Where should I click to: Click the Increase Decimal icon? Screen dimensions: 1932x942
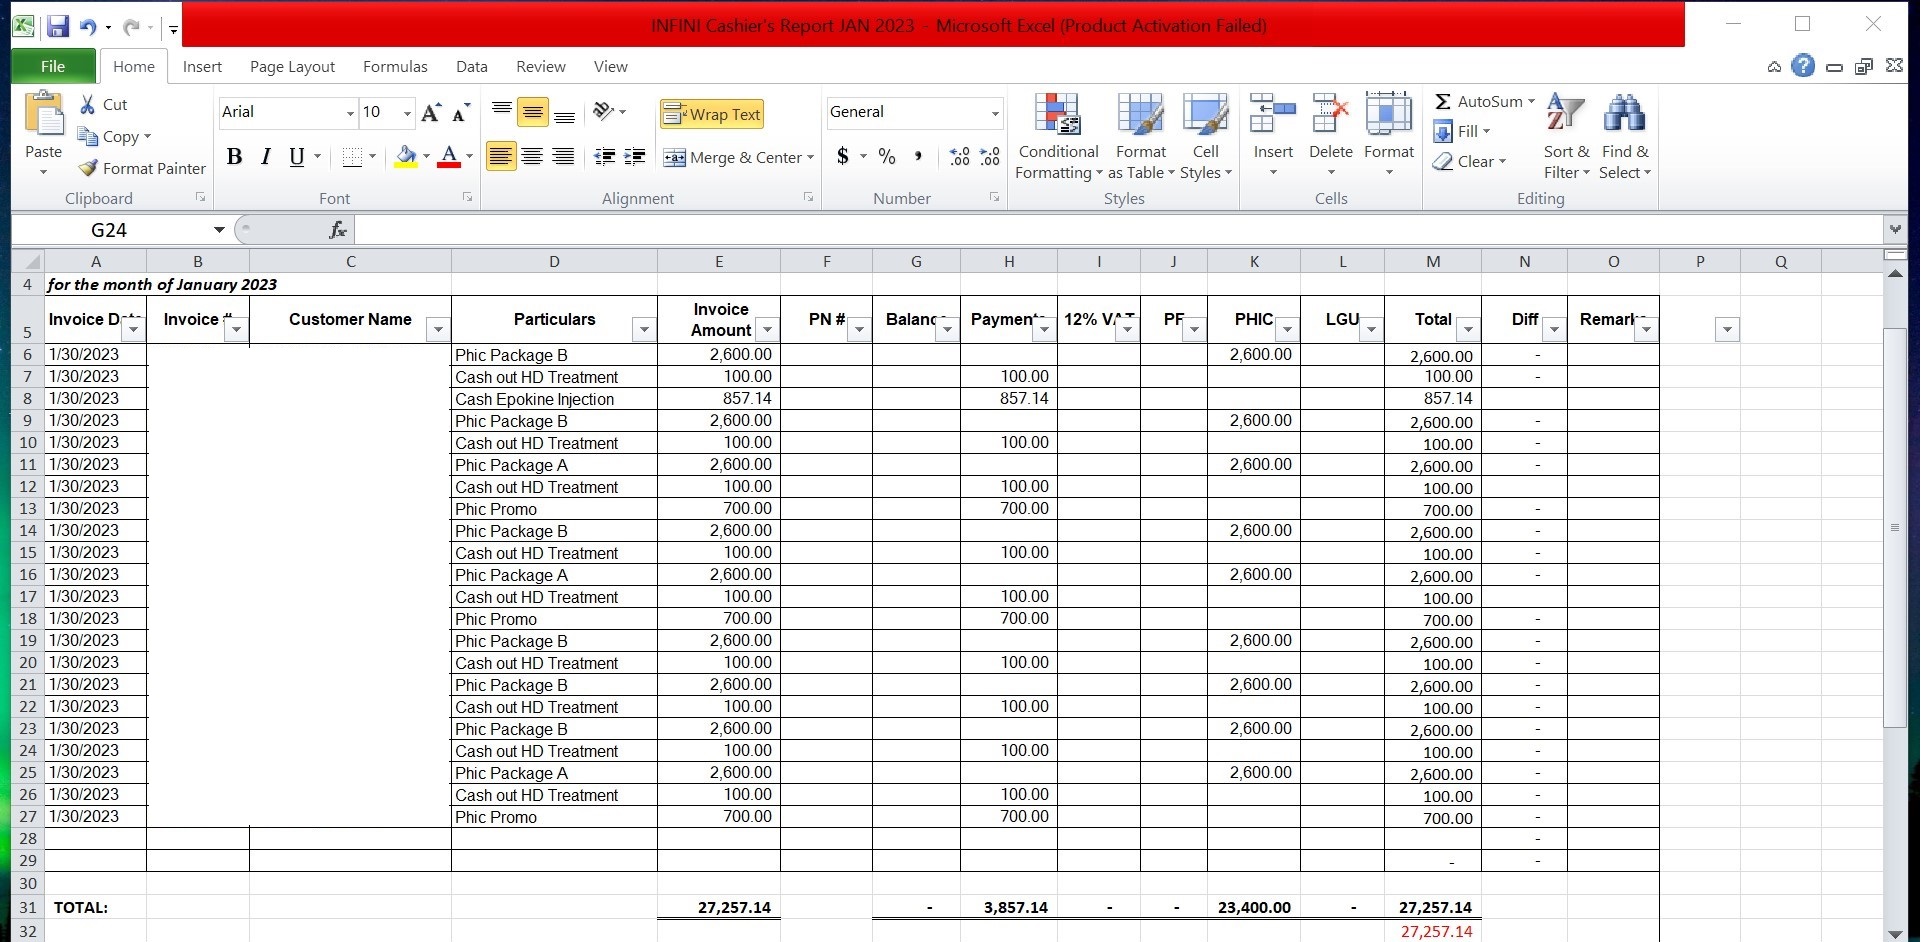(960, 157)
